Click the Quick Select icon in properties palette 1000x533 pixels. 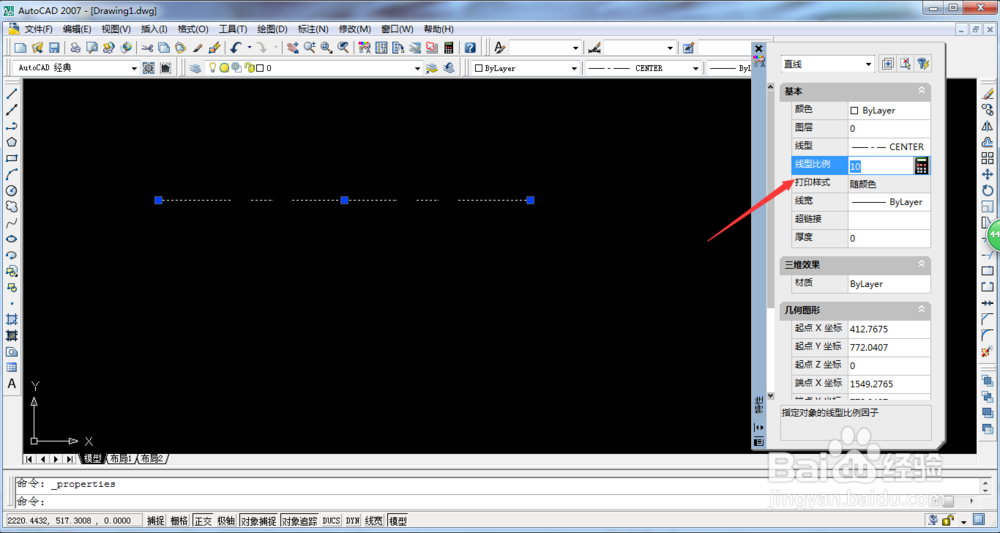(923, 64)
